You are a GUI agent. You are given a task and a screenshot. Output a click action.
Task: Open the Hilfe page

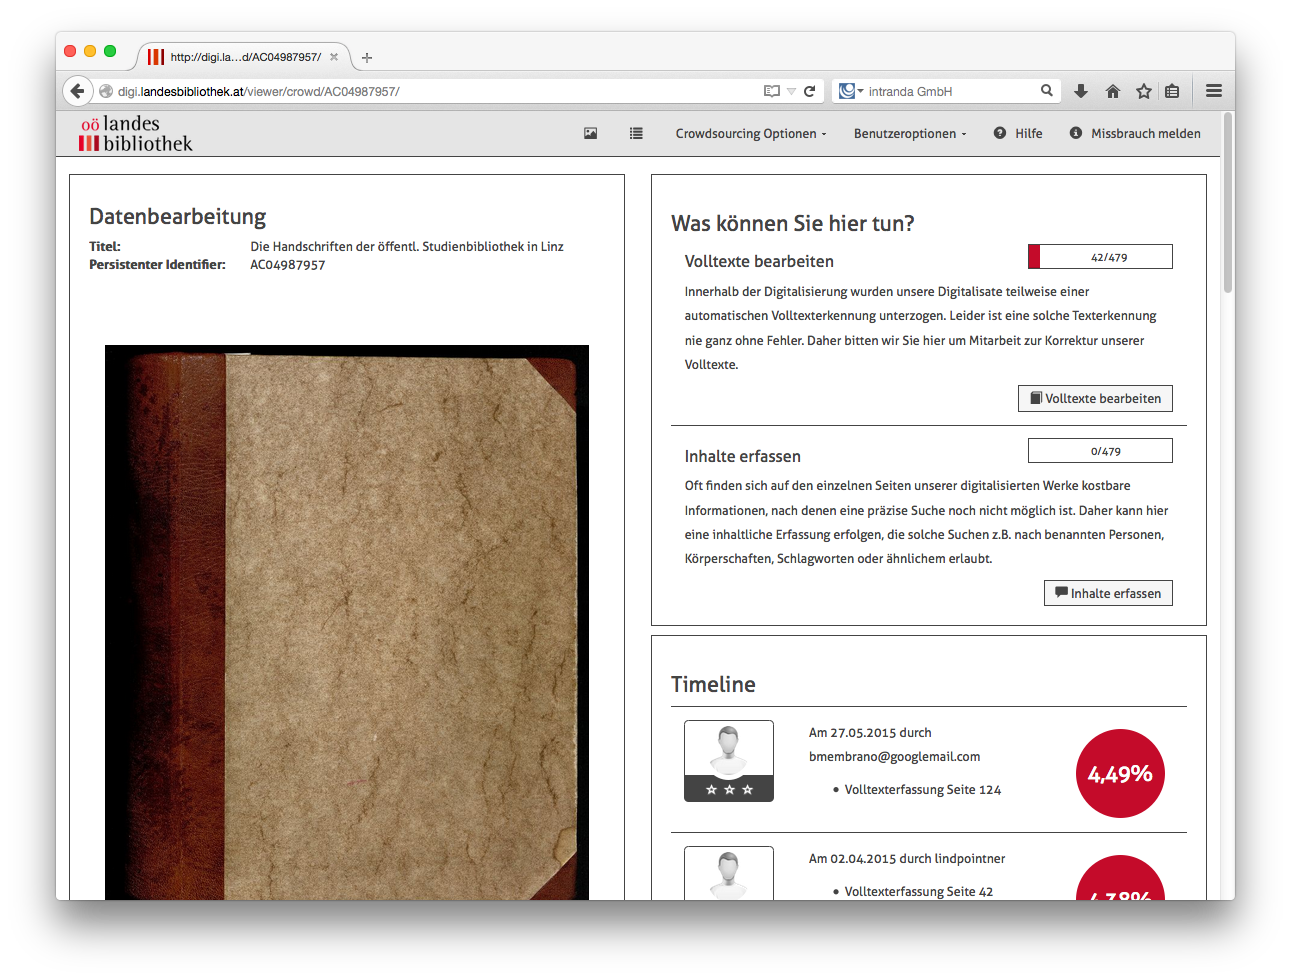coord(1029,134)
